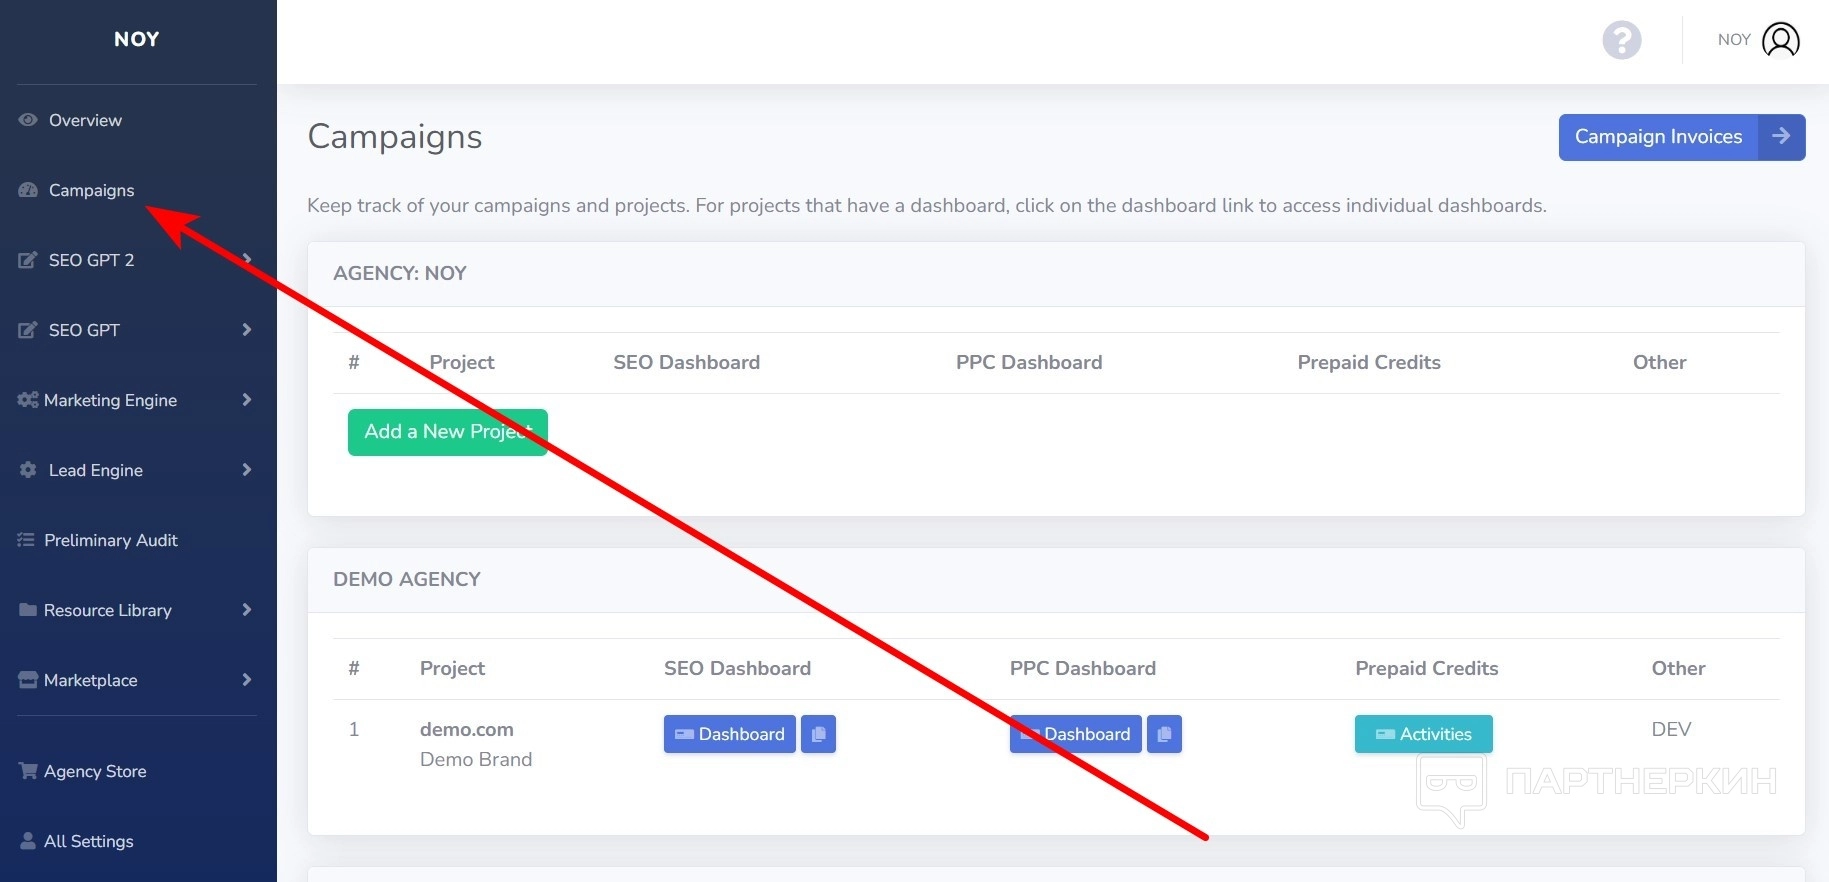Expand the Marketing Engine chevron
1829x882 pixels.
tap(246, 400)
